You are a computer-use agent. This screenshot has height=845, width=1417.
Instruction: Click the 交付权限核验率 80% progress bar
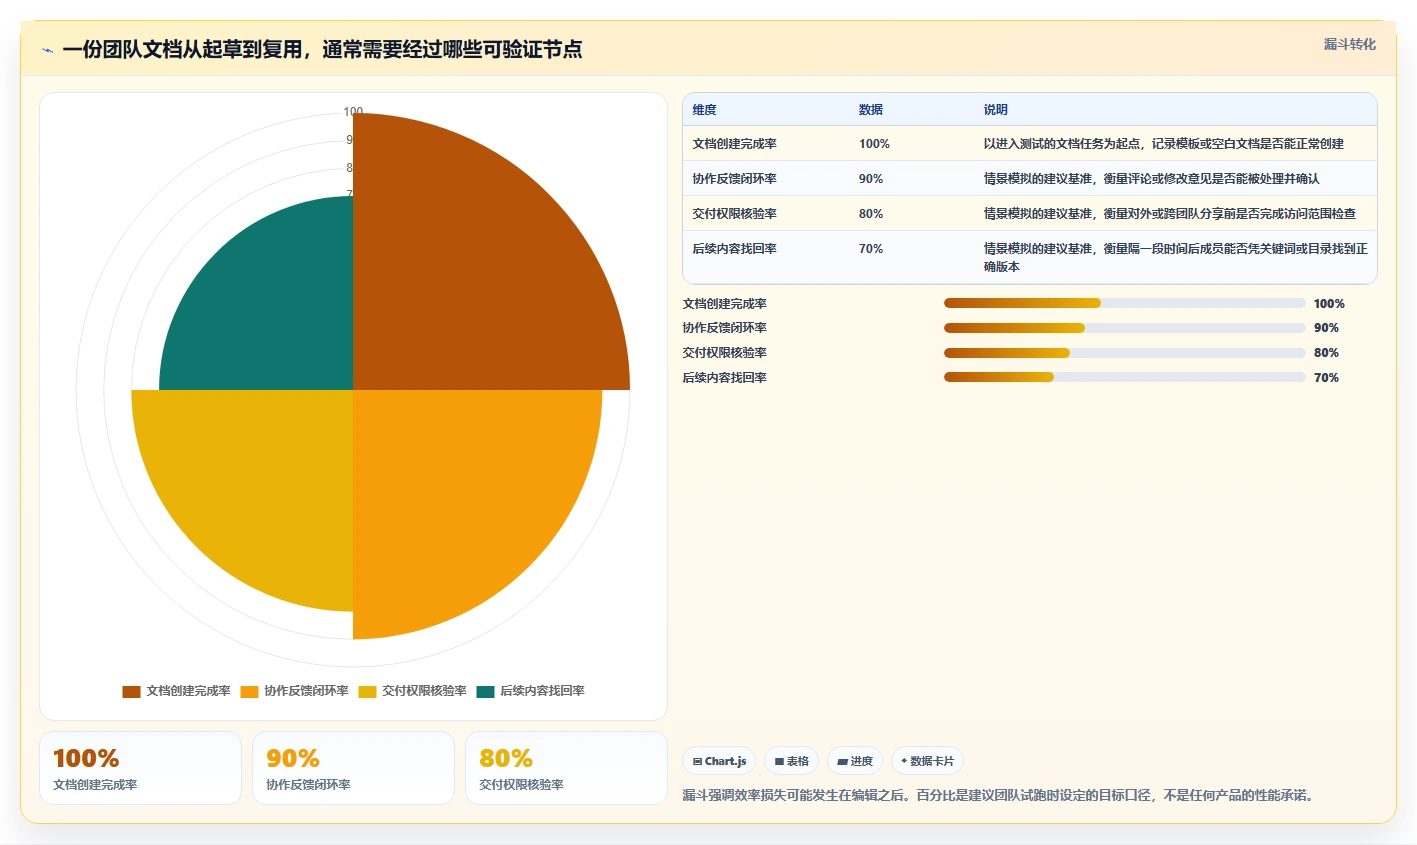(1125, 353)
